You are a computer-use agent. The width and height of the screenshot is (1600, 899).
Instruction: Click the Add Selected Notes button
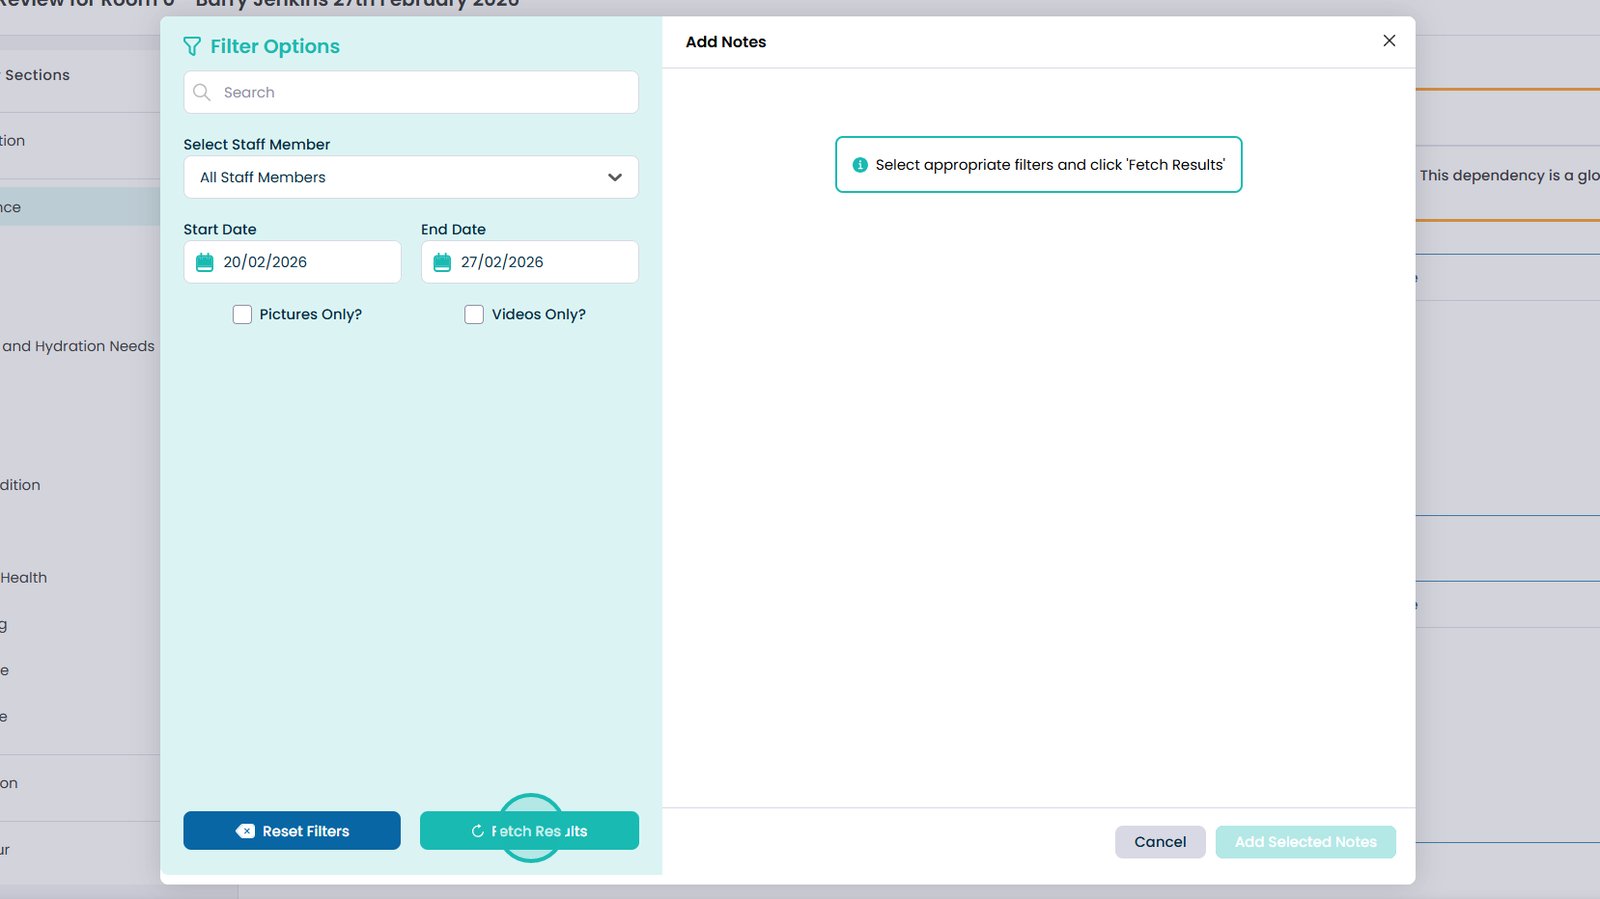1305,842
